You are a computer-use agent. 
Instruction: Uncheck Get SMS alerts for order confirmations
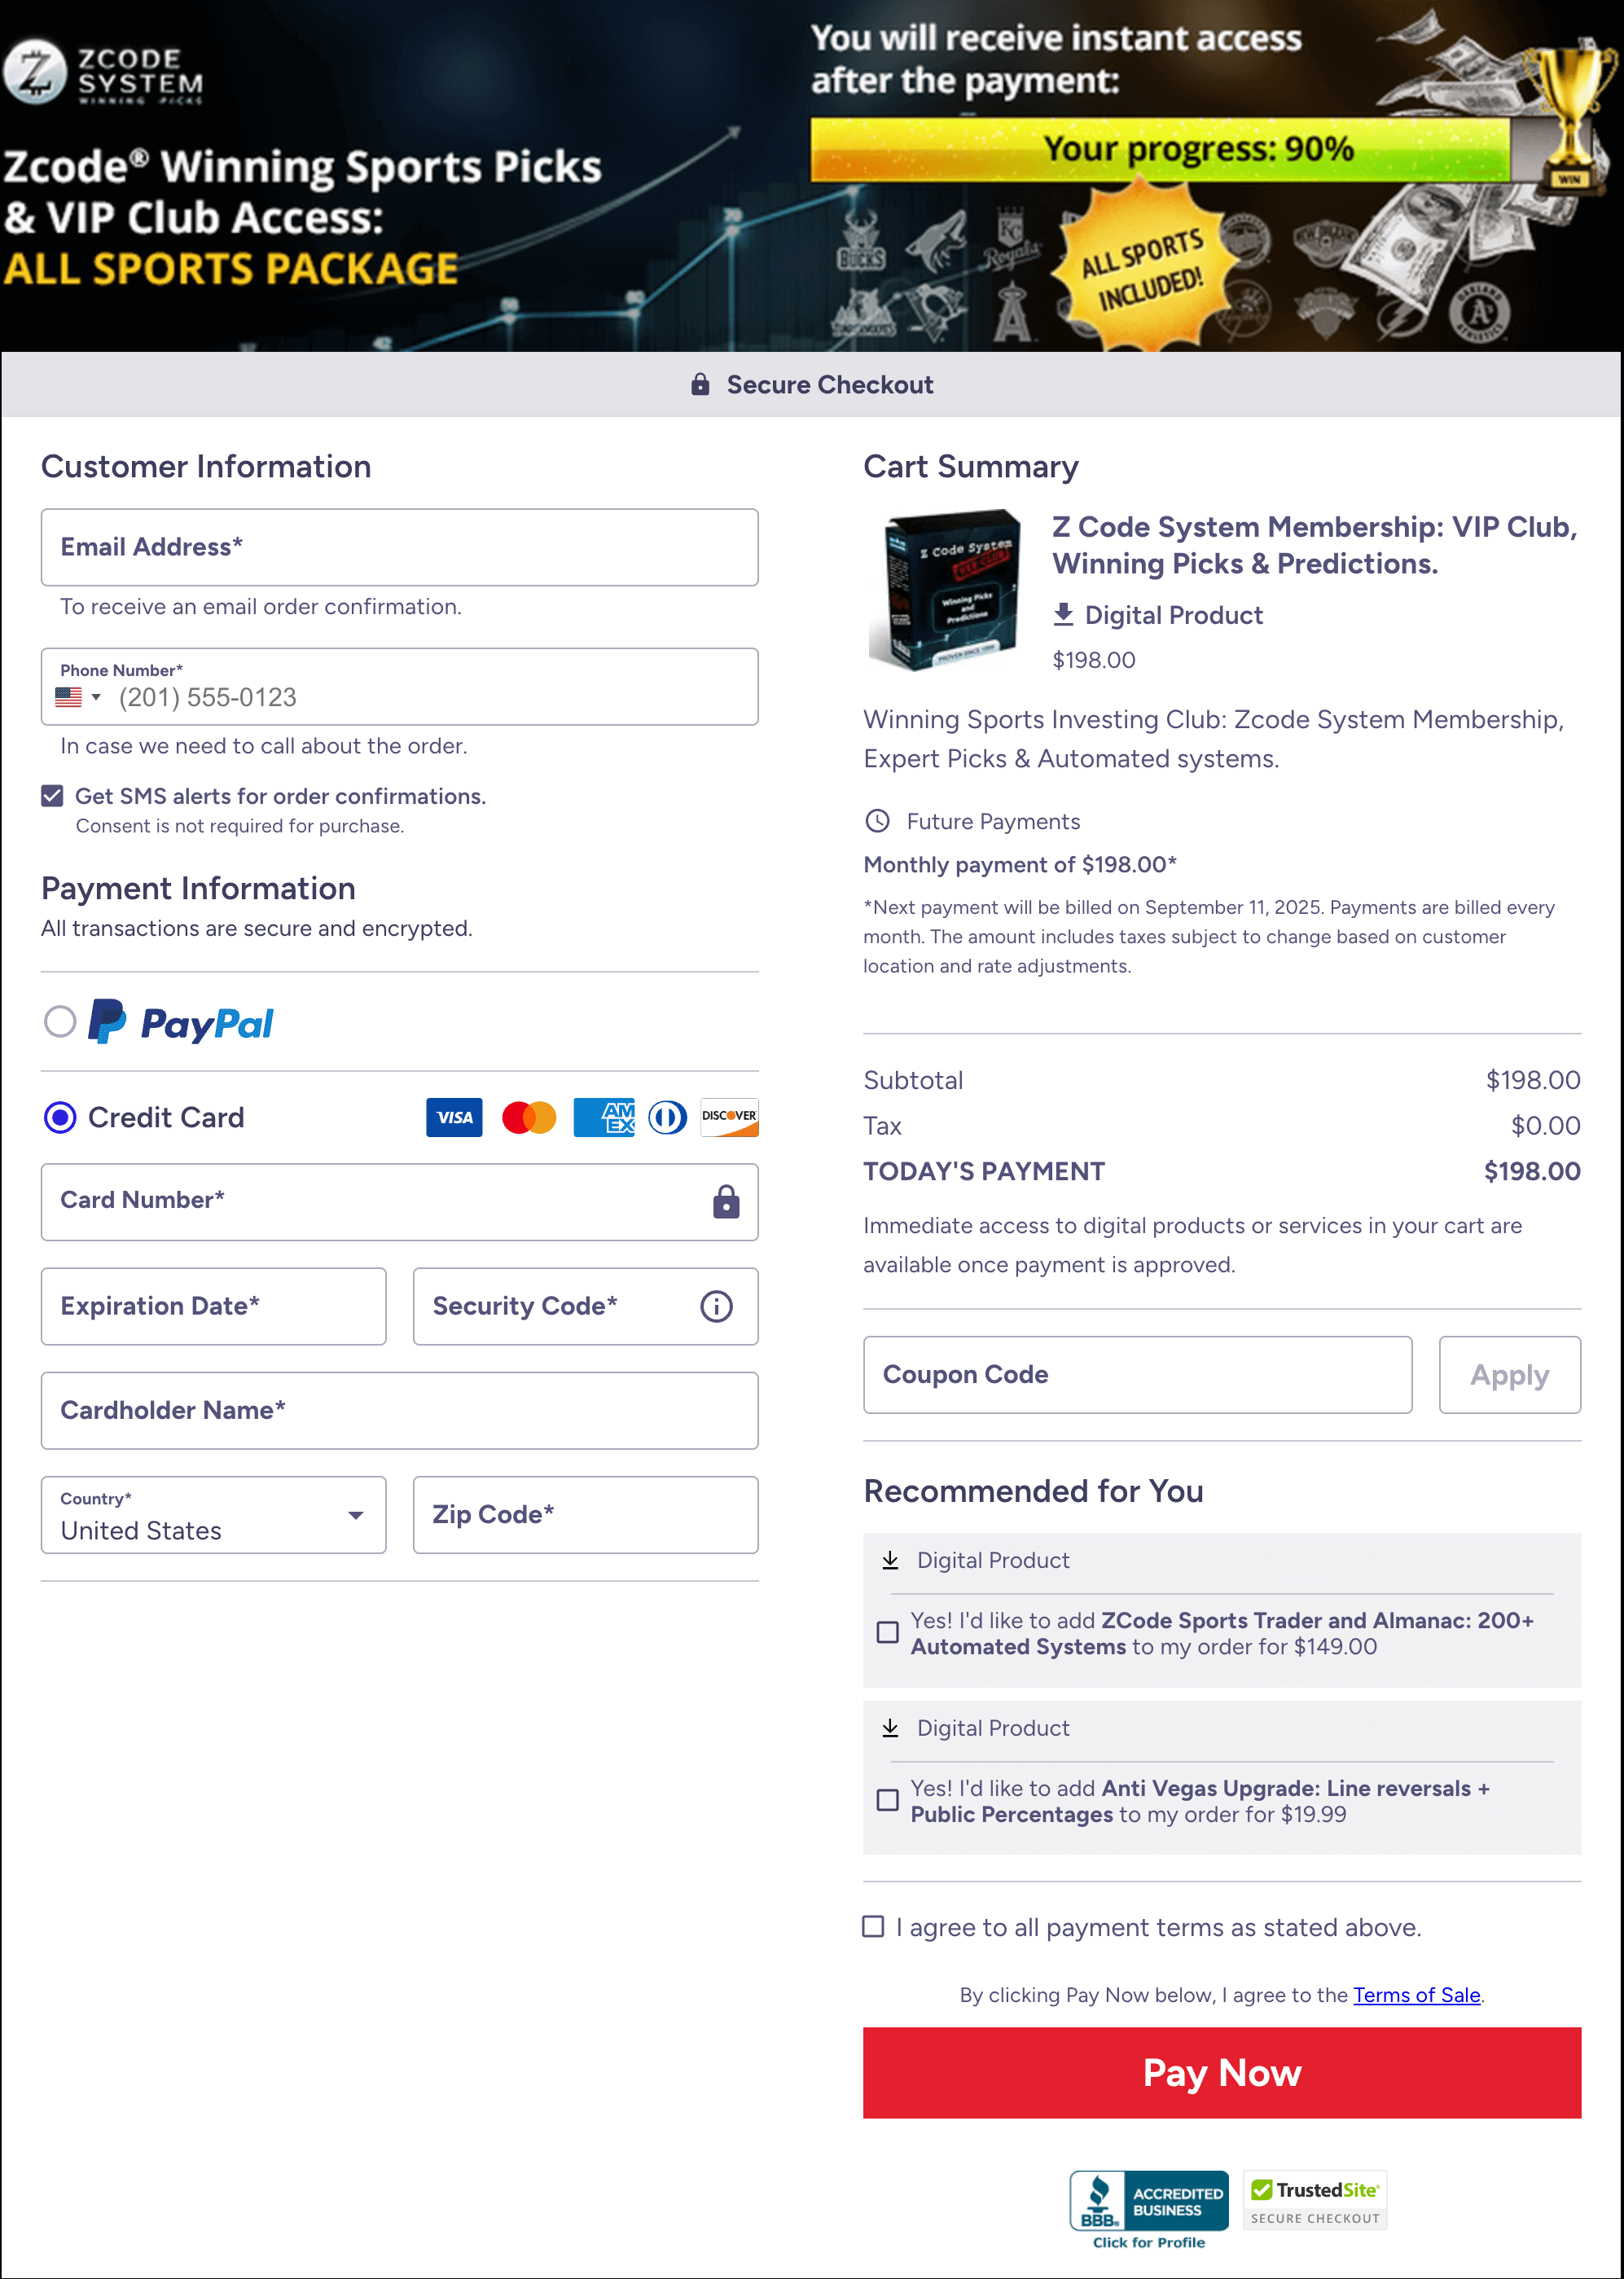[x=52, y=796]
